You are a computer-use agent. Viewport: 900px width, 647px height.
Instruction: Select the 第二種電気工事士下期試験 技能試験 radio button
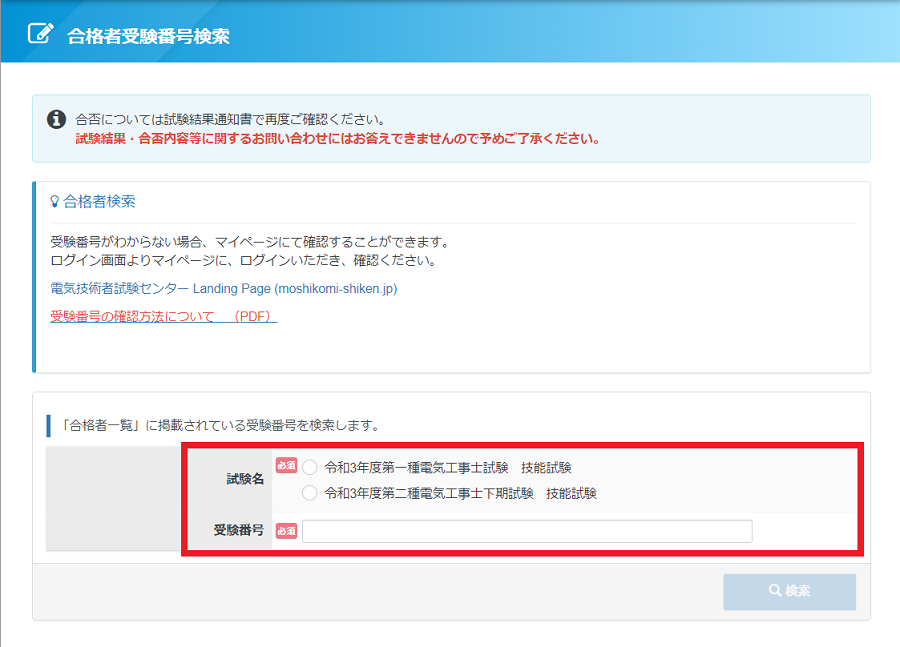pyautogui.click(x=310, y=493)
